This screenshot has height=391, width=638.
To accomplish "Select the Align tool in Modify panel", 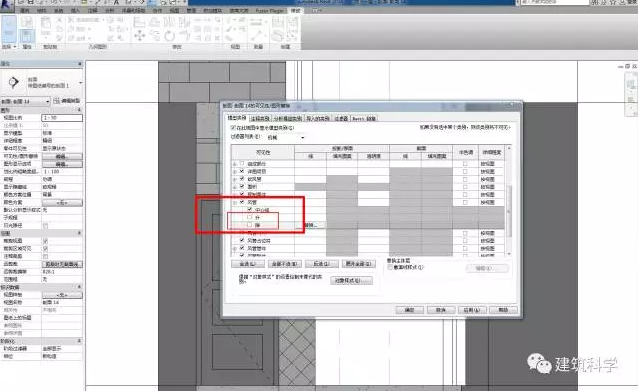I will click(139, 22).
